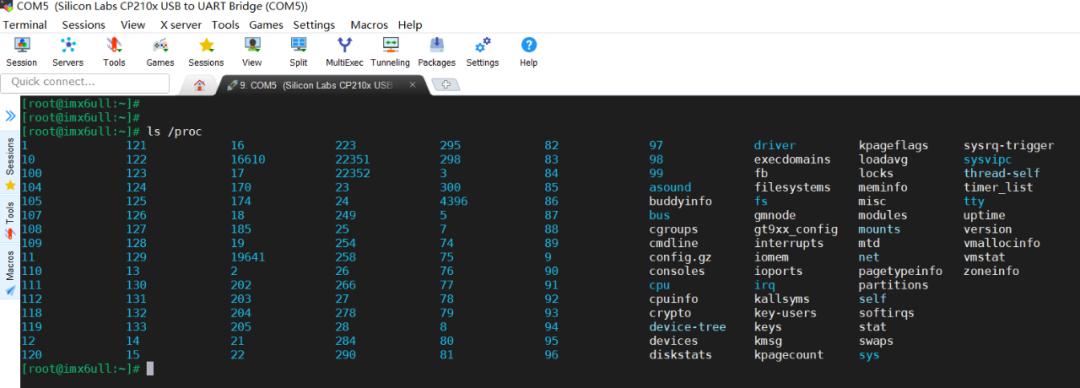The image size is (1080, 388).
Task: Click 'vmallocinfo' in the terminal listing
Action: (1001, 243)
